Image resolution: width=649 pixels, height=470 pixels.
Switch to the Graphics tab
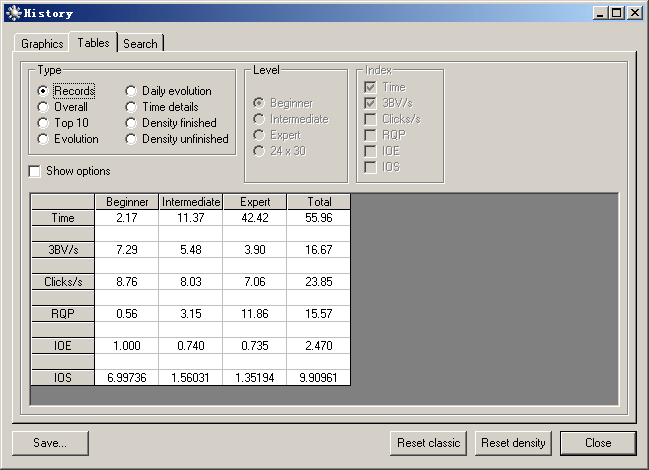pos(42,43)
